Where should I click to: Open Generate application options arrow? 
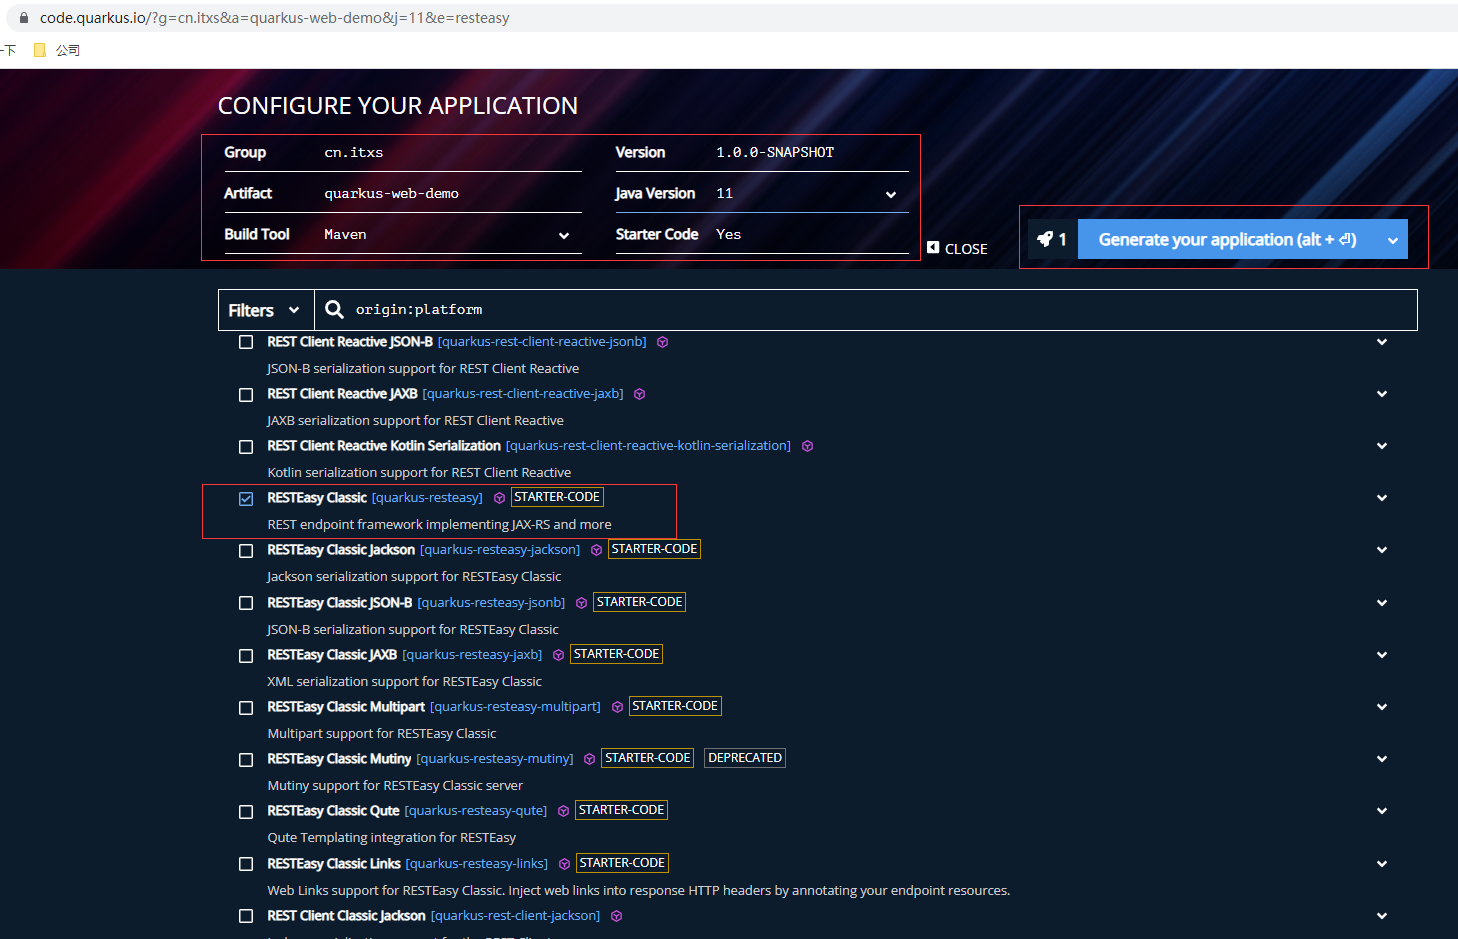pyautogui.click(x=1392, y=240)
